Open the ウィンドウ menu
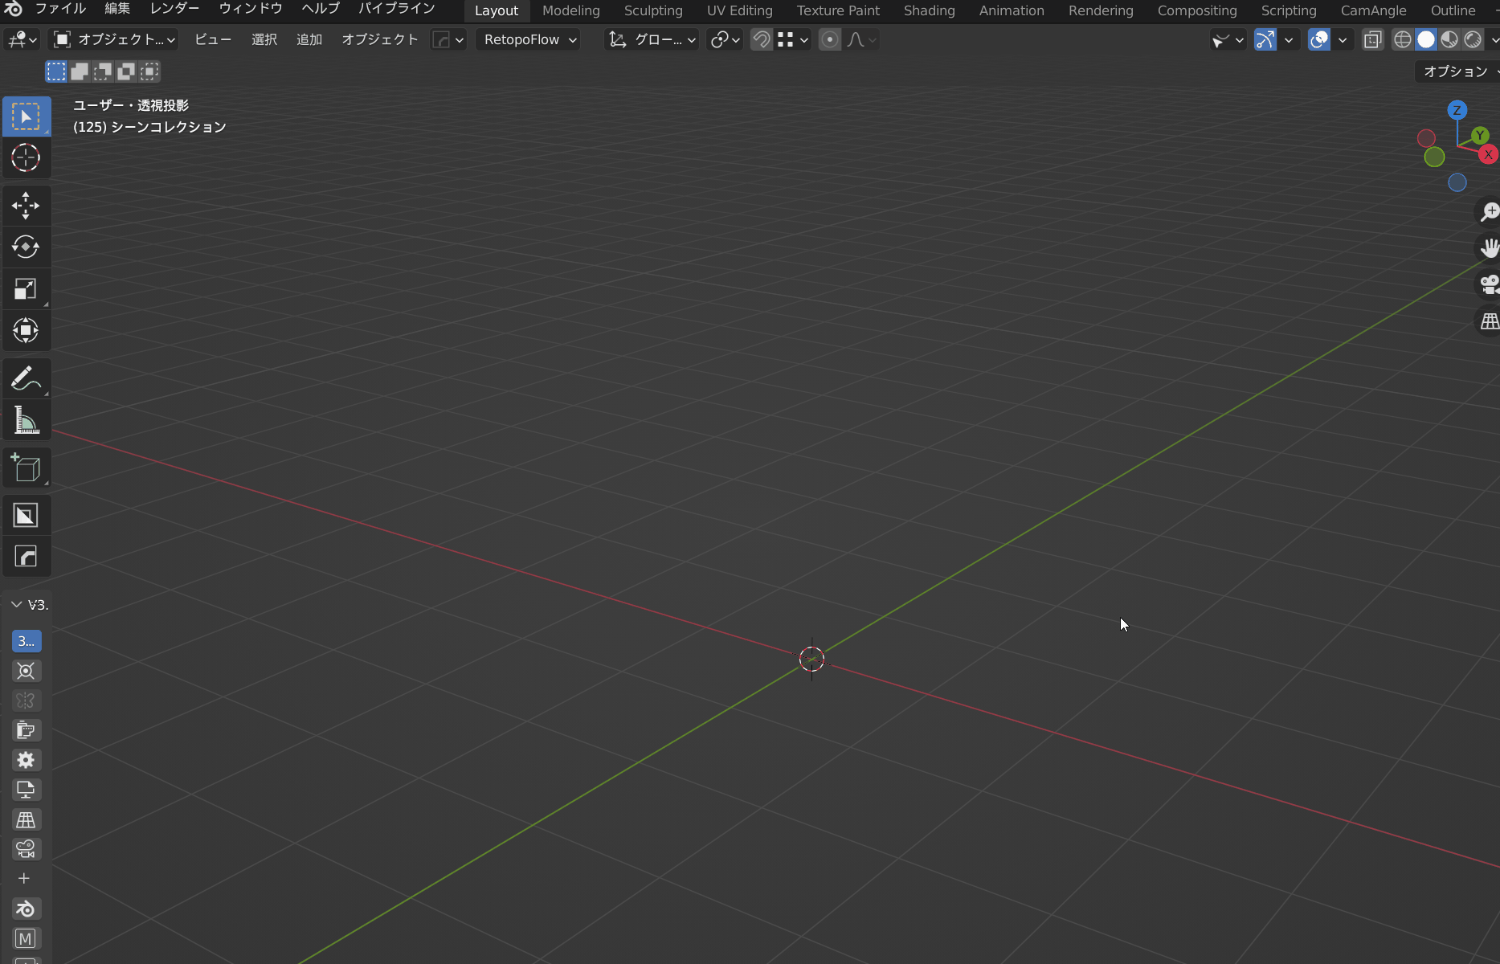1500x964 pixels. tap(251, 9)
